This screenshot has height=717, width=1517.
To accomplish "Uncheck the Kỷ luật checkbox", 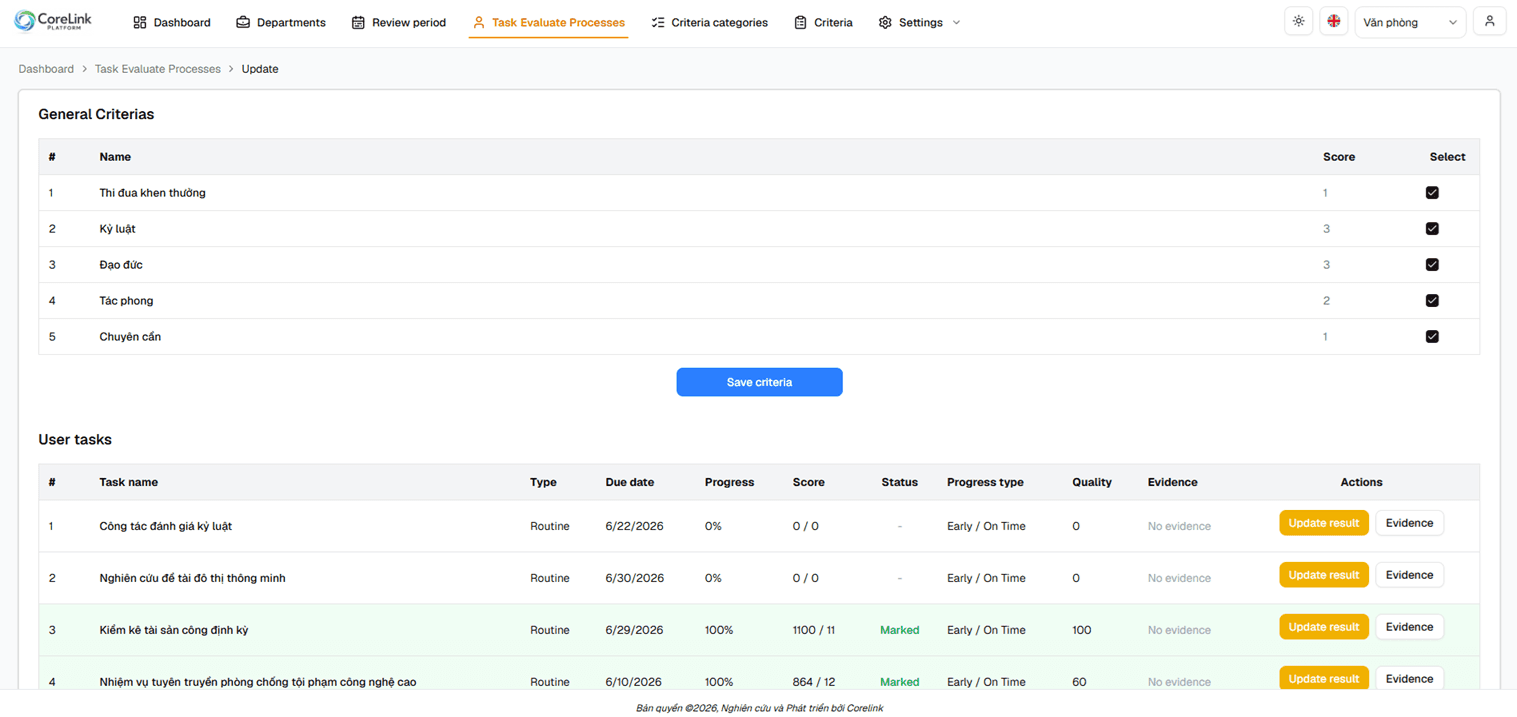I will [x=1432, y=229].
